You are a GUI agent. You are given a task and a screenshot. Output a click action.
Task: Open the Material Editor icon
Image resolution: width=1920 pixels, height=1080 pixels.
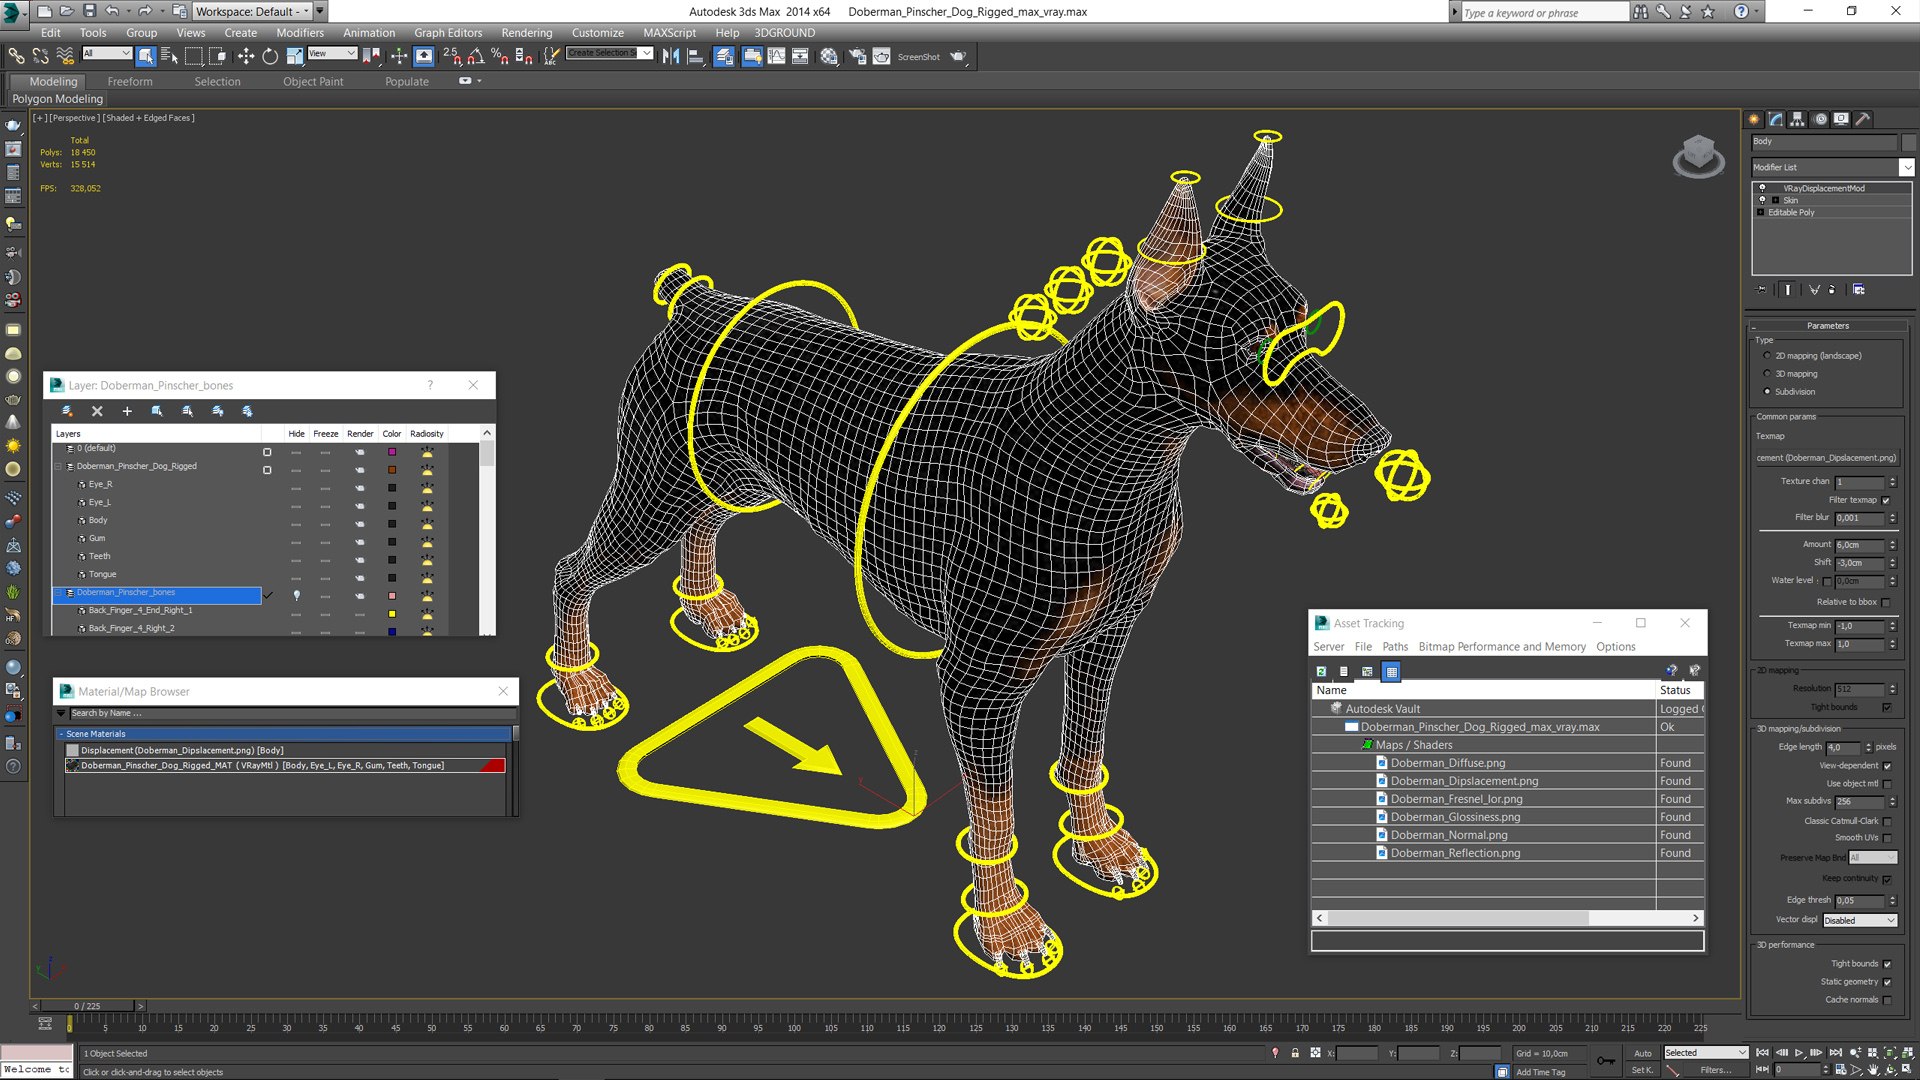click(829, 56)
